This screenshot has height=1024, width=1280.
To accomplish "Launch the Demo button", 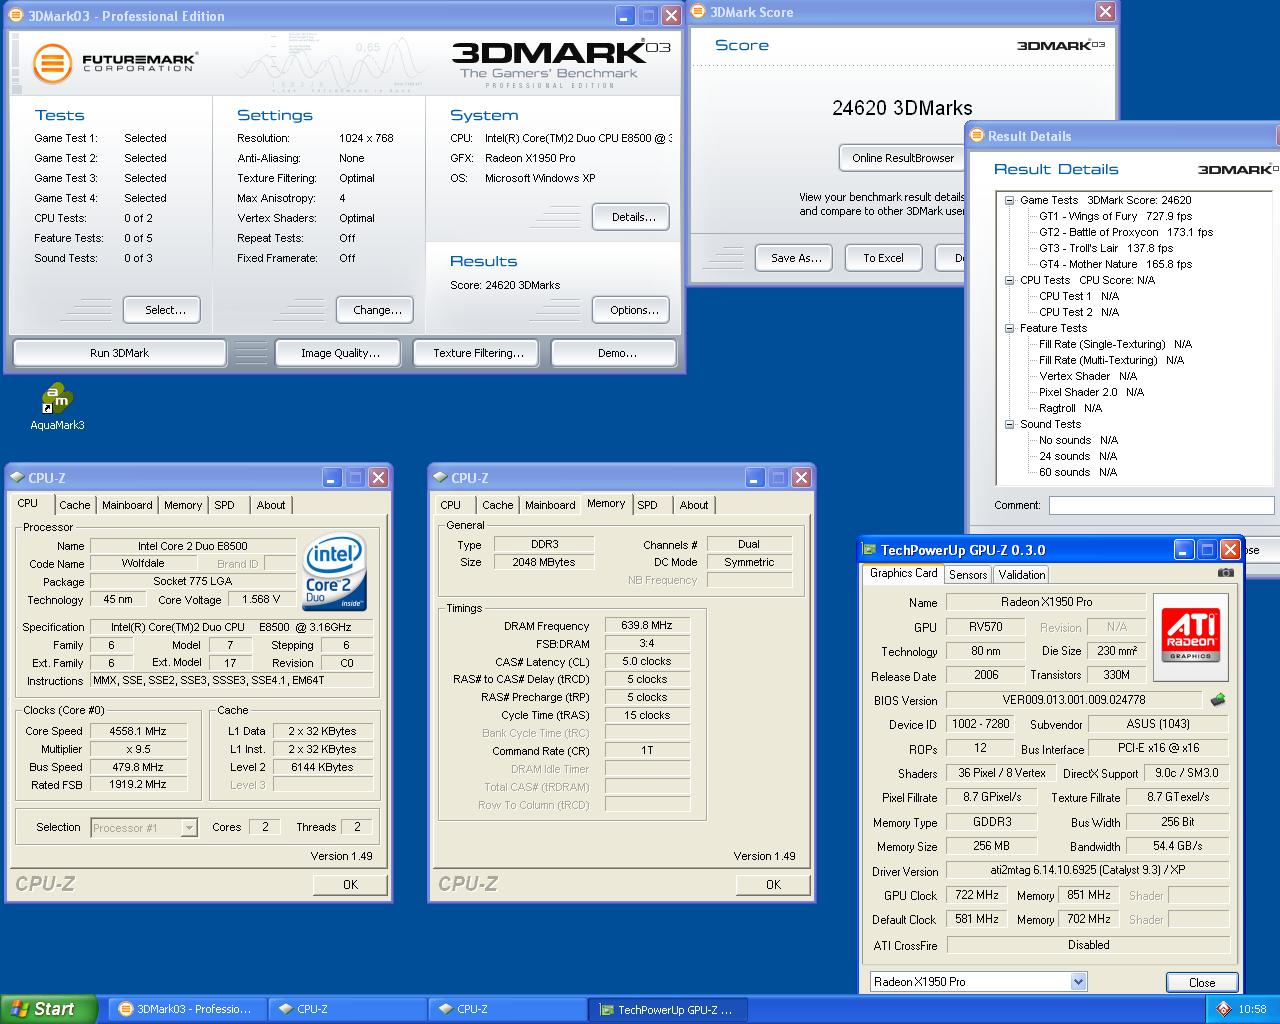I will (616, 353).
